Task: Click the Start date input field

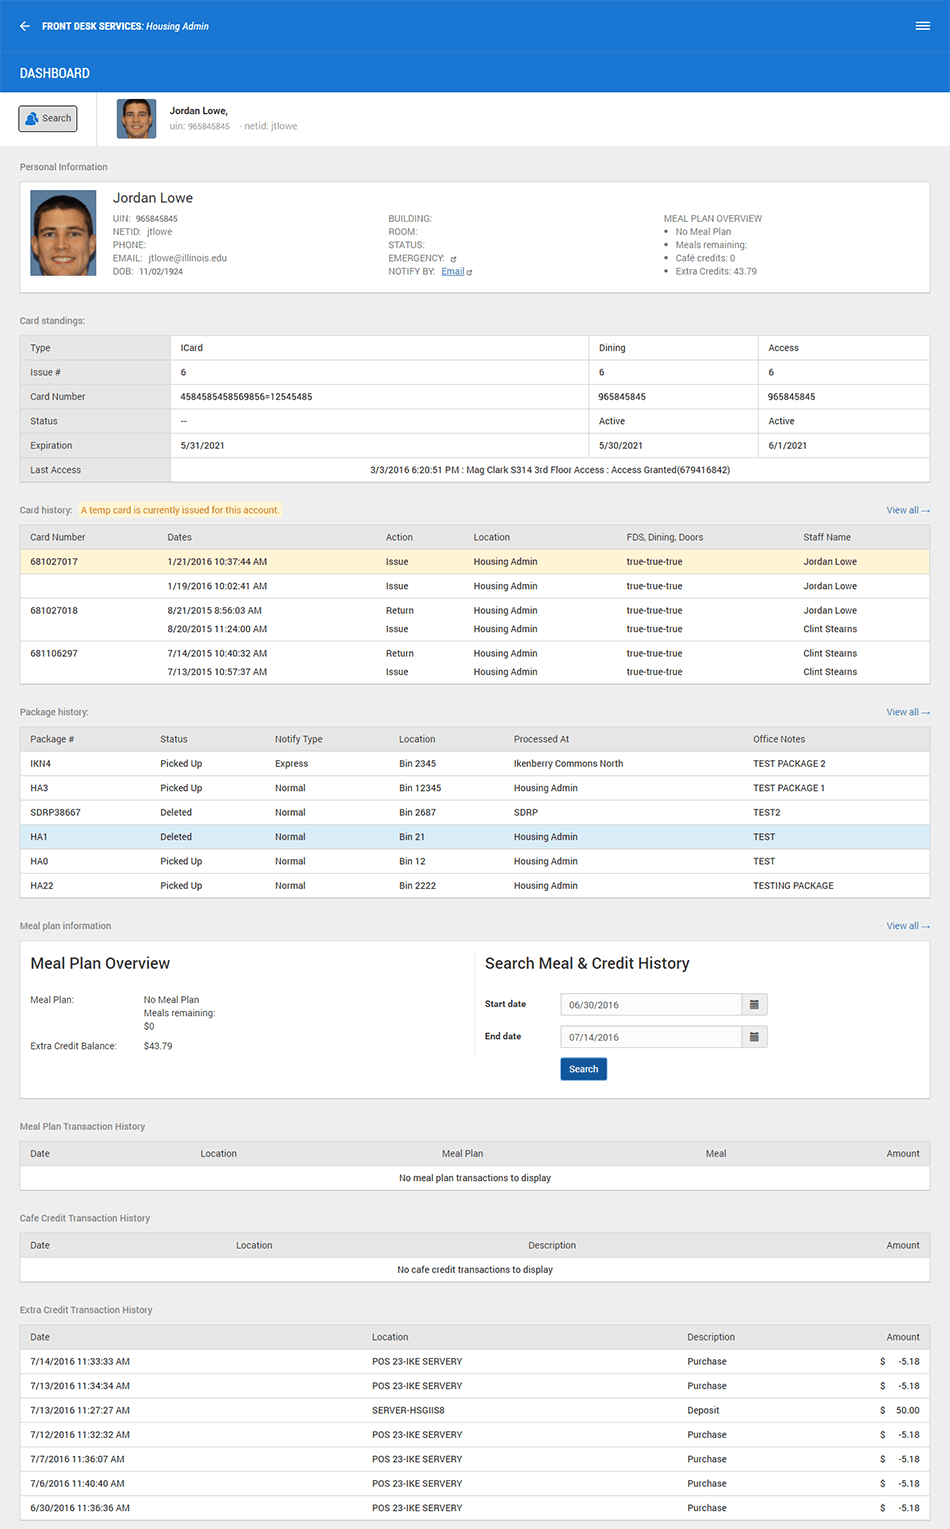Action: pyautogui.click(x=650, y=1005)
